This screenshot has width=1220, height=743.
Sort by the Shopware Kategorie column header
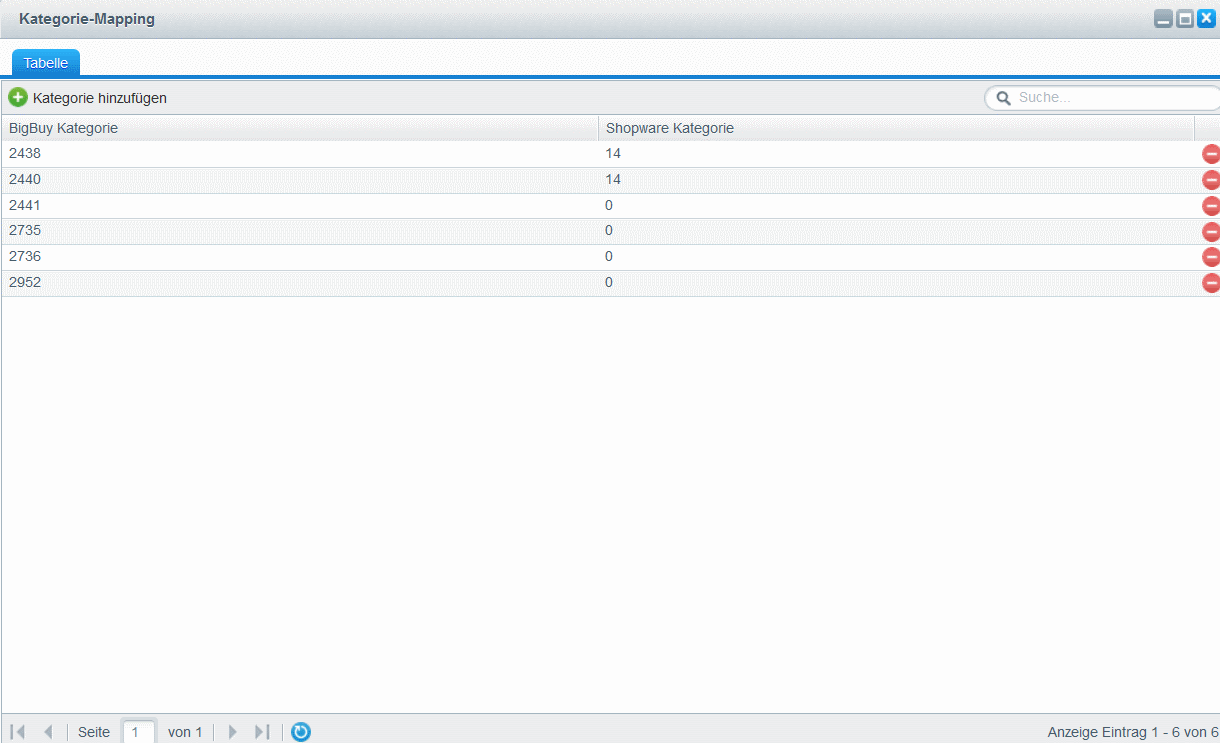coord(895,128)
